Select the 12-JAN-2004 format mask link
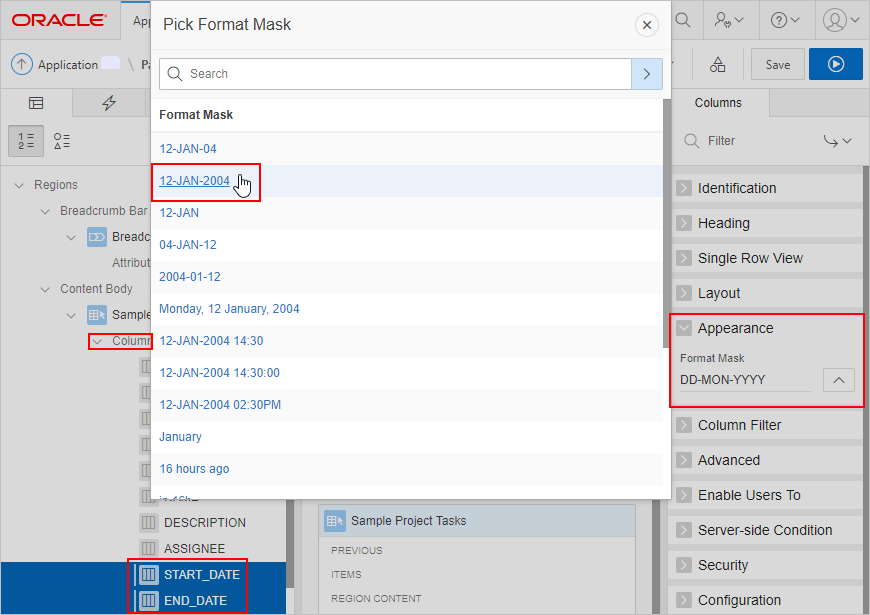This screenshot has height=615, width=870. [x=194, y=180]
